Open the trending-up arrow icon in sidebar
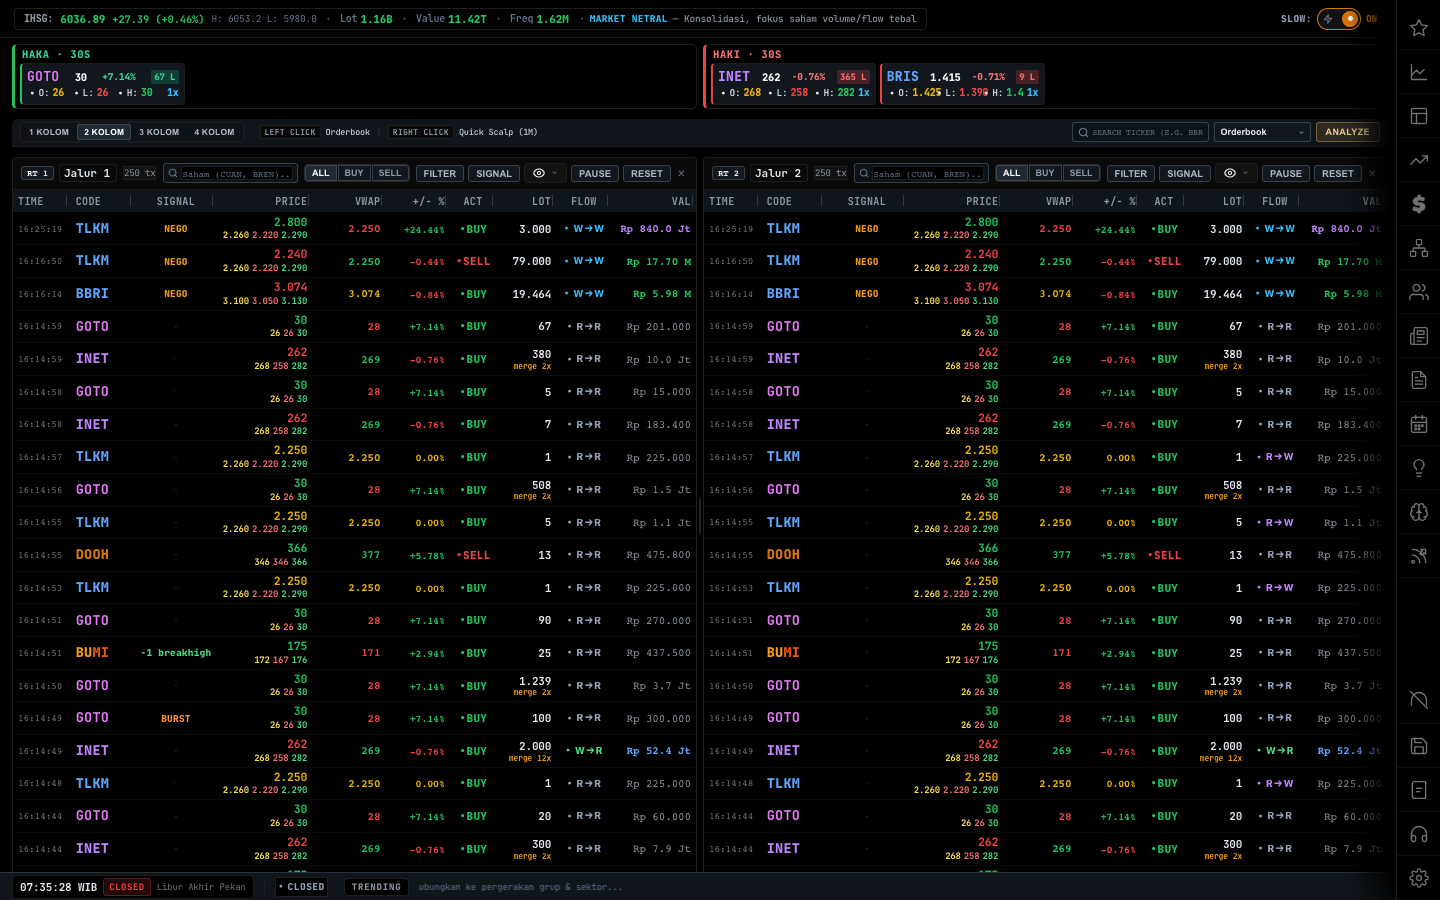 1418,160
